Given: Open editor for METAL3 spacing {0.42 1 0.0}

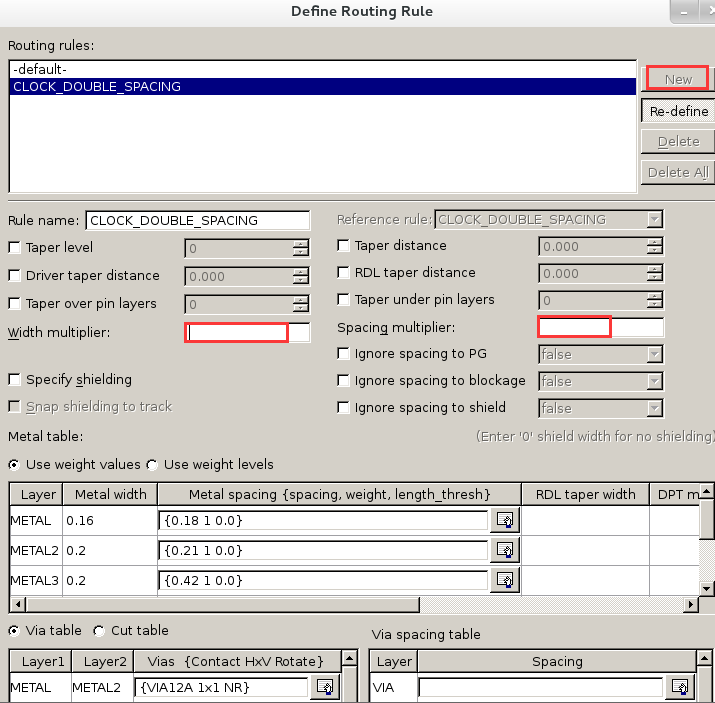Looking at the screenshot, I should tap(505, 580).
